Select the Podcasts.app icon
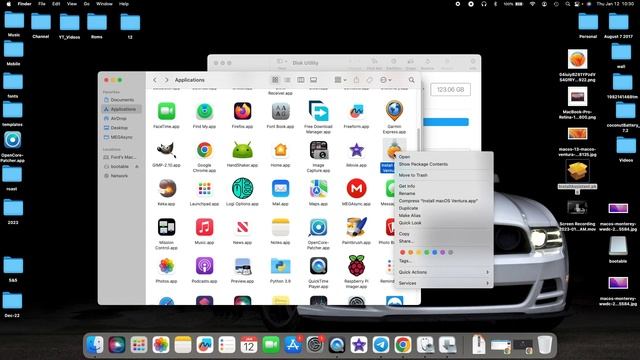This screenshot has height=360, width=640. [x=204, y=266]
